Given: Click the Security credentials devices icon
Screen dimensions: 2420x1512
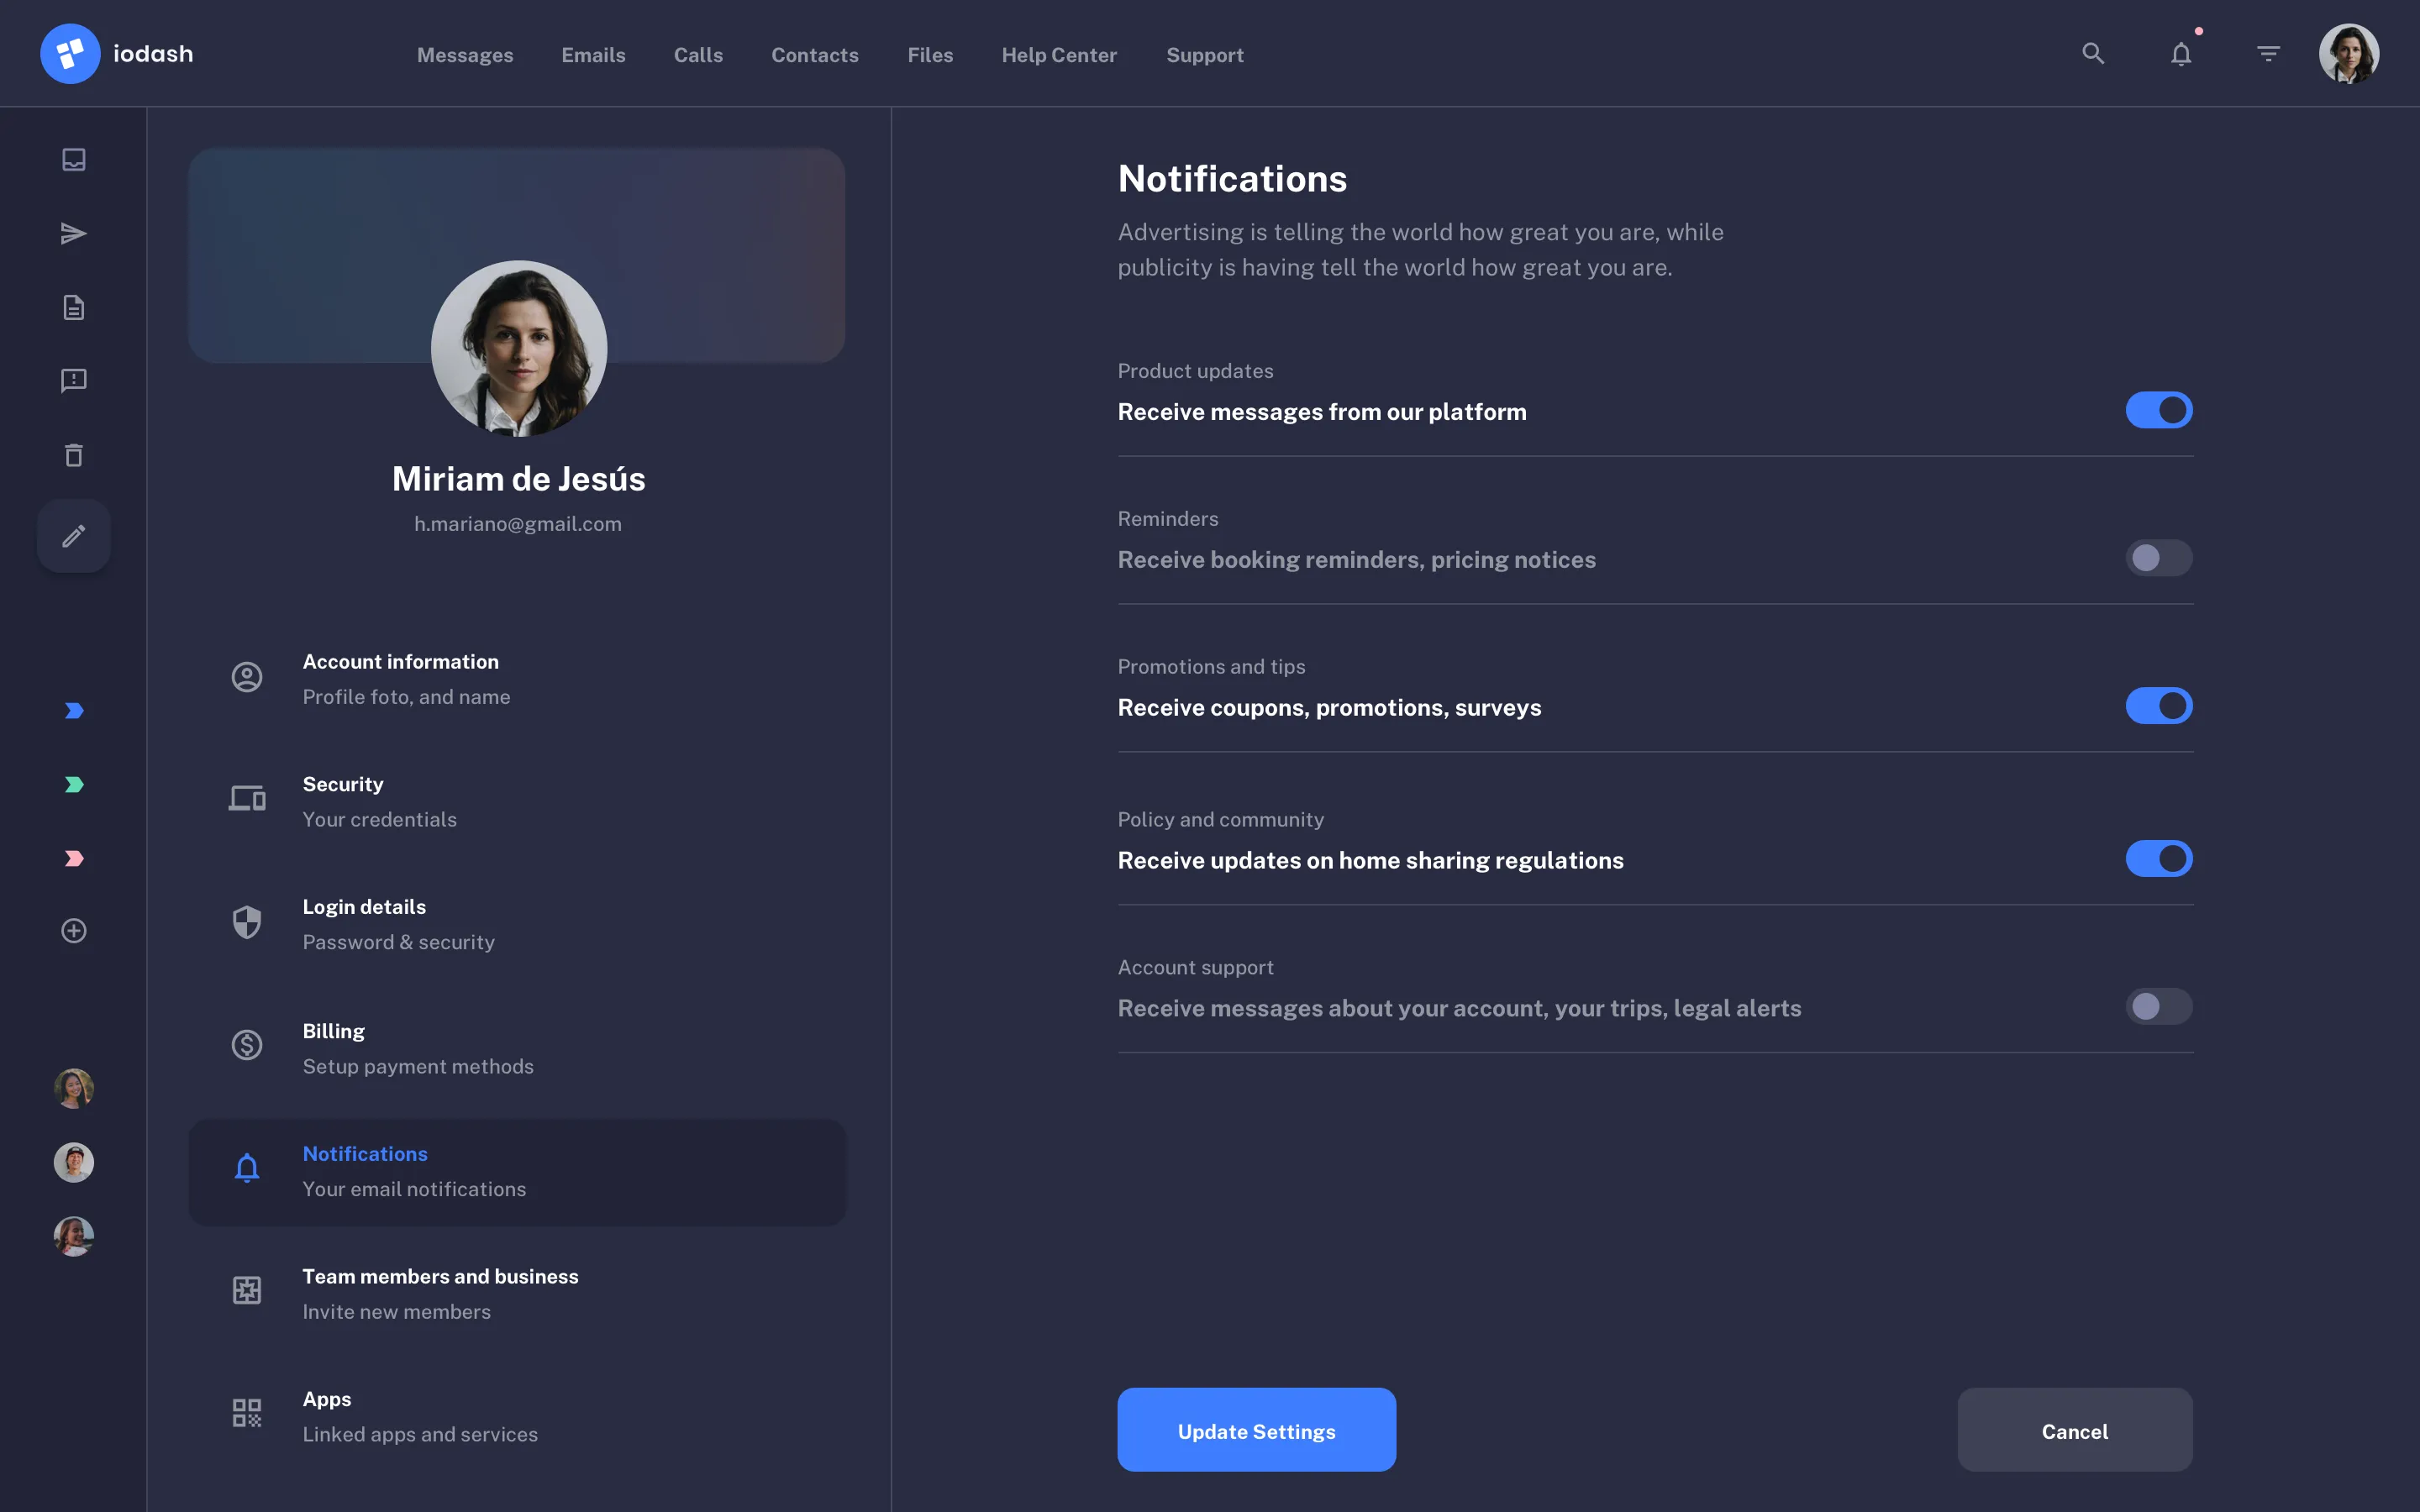Looking at the screenshot, I should tap(246, 798).
